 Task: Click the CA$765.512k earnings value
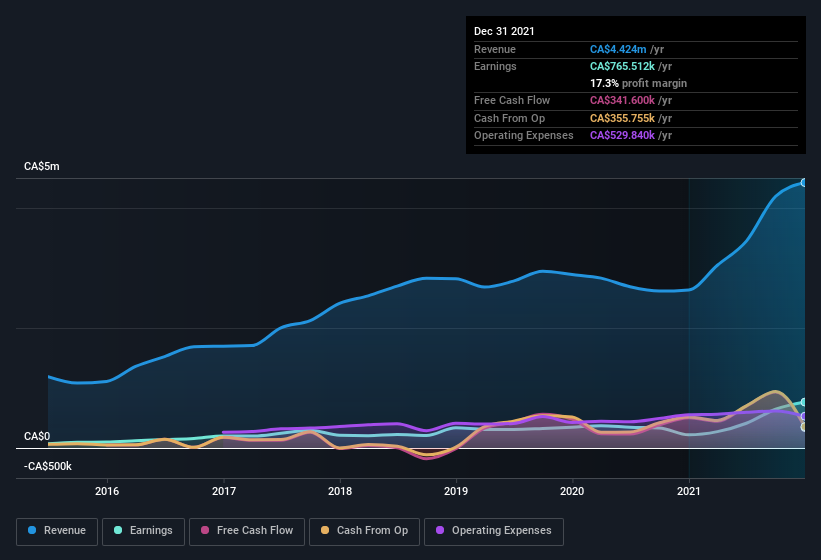(622, 66)
